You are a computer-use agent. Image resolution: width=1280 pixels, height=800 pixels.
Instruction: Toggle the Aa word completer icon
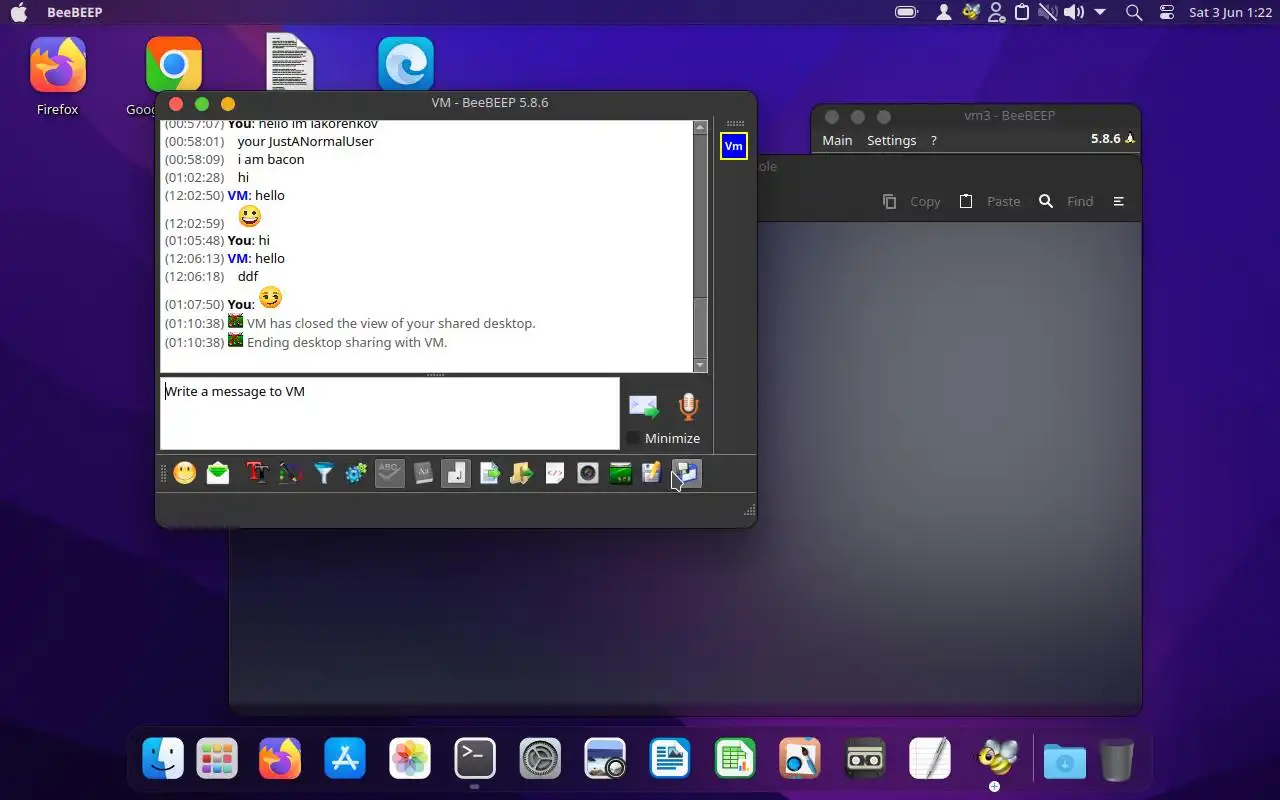(x=422, y=473)
